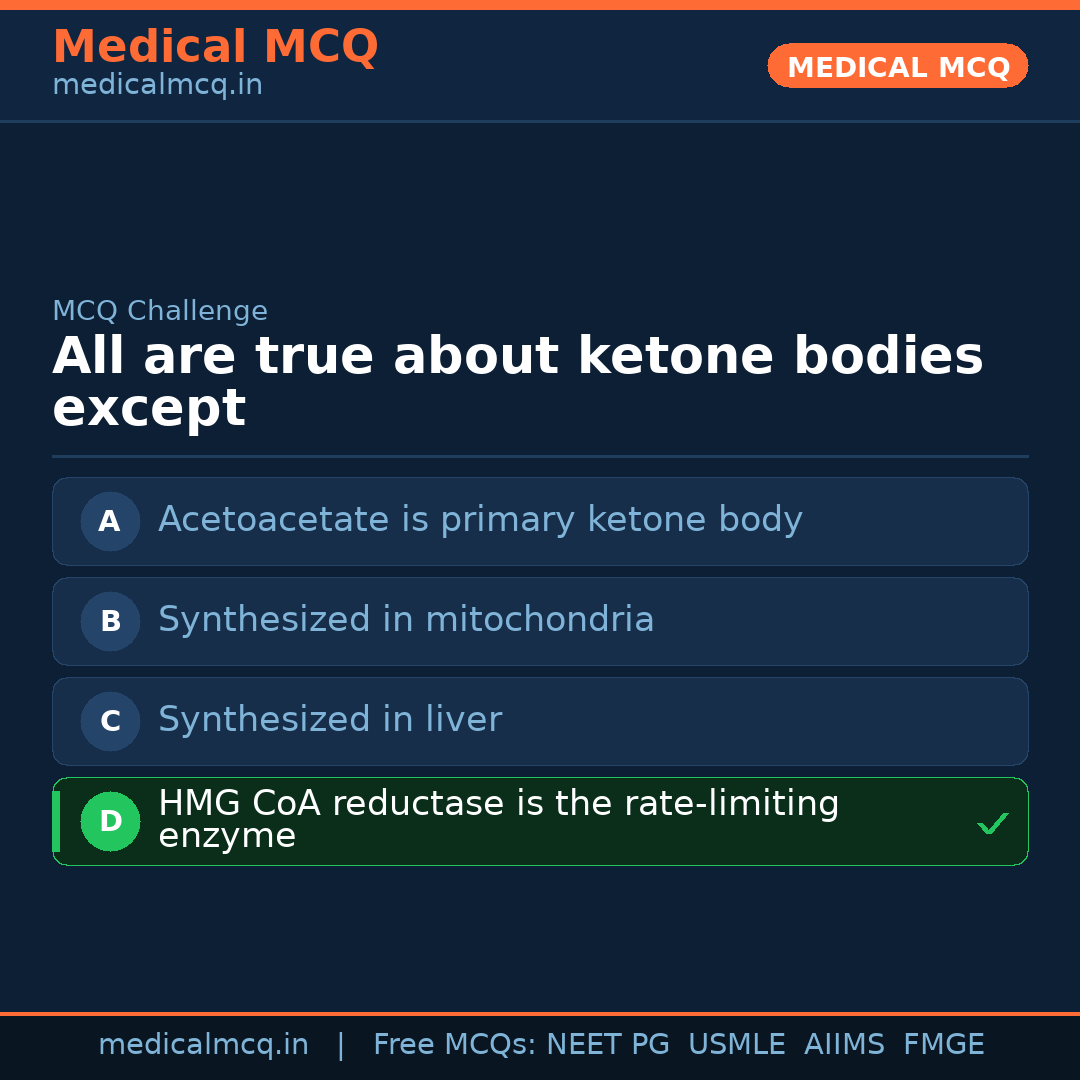Click the 'MCQ Challenge' label
The height and width of the screenshot is (1080, 1080).
click(x=160, y=311)
